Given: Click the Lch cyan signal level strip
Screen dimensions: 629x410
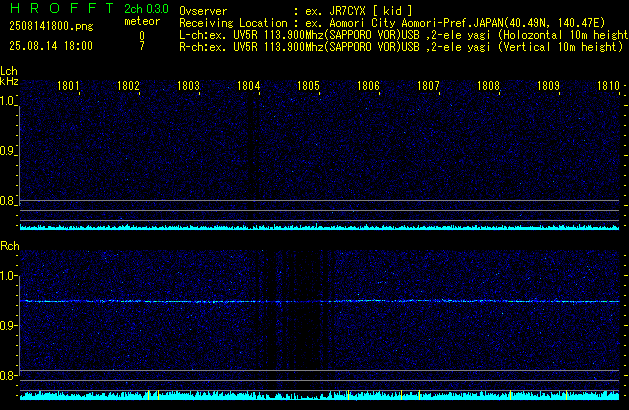Looking at the screenshot, I should tap(319, 227).
